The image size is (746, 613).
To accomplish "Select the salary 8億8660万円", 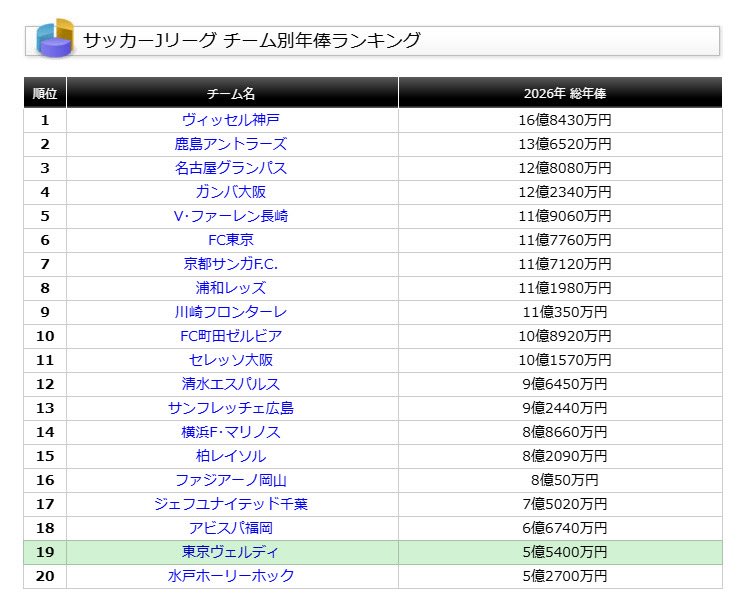I will click(x=565, y=432).
